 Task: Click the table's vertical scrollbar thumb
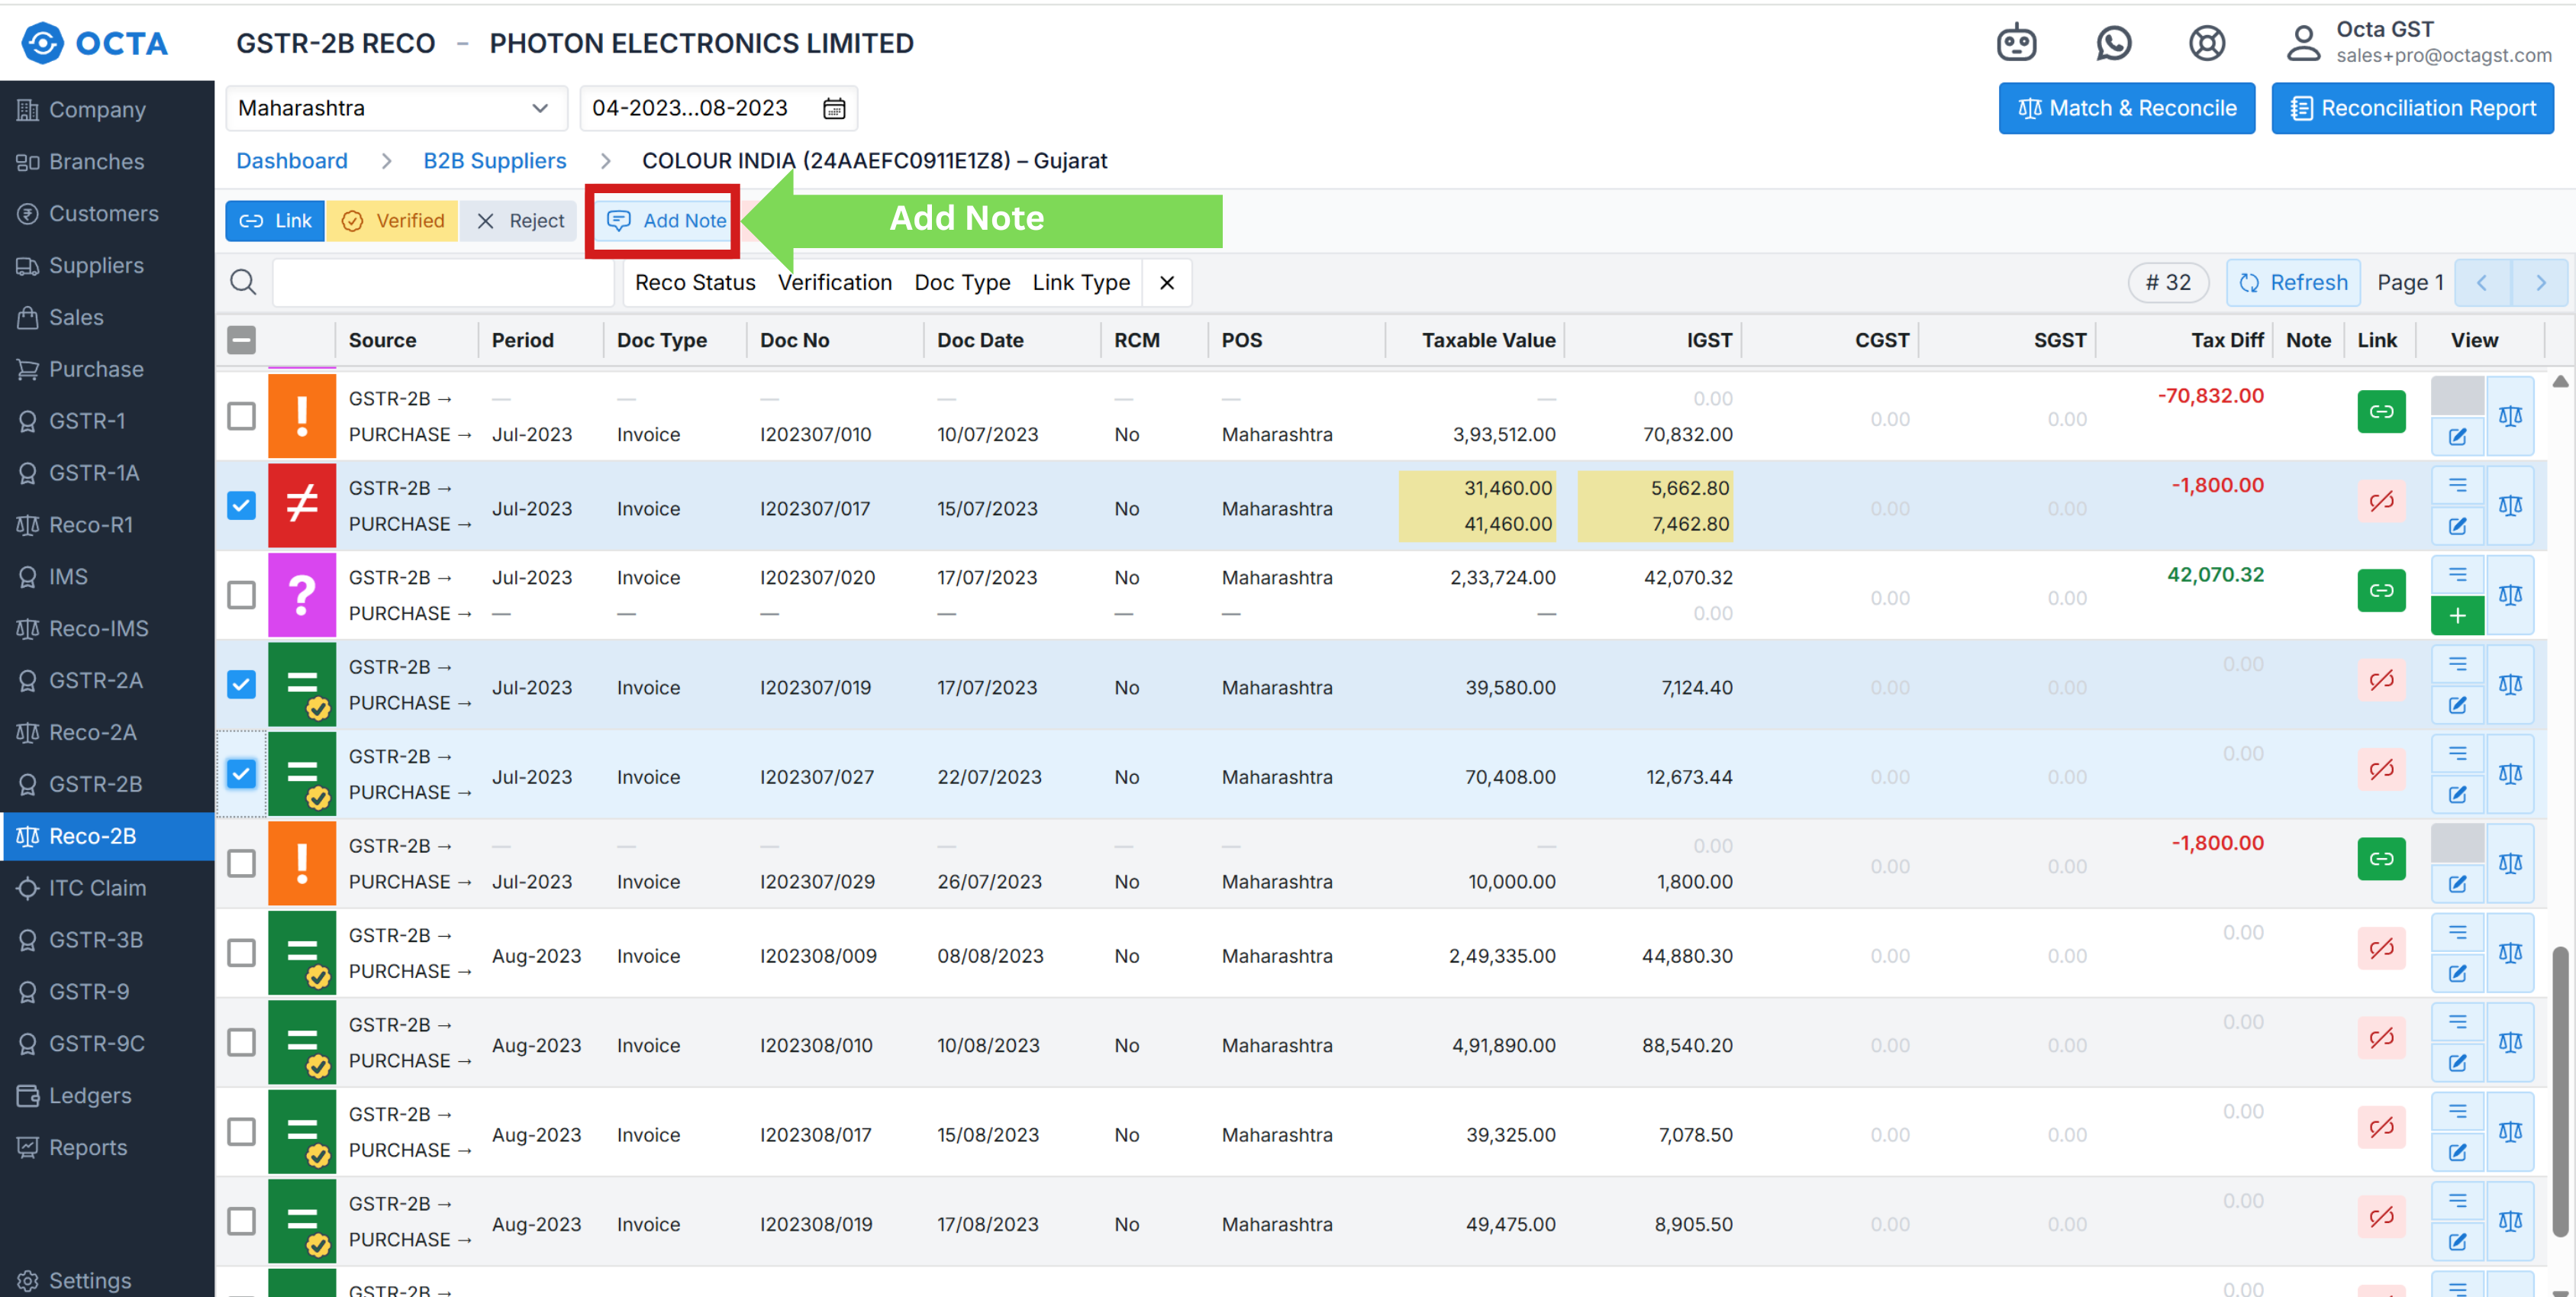pyautogui.click(x=2559, y=1090)
